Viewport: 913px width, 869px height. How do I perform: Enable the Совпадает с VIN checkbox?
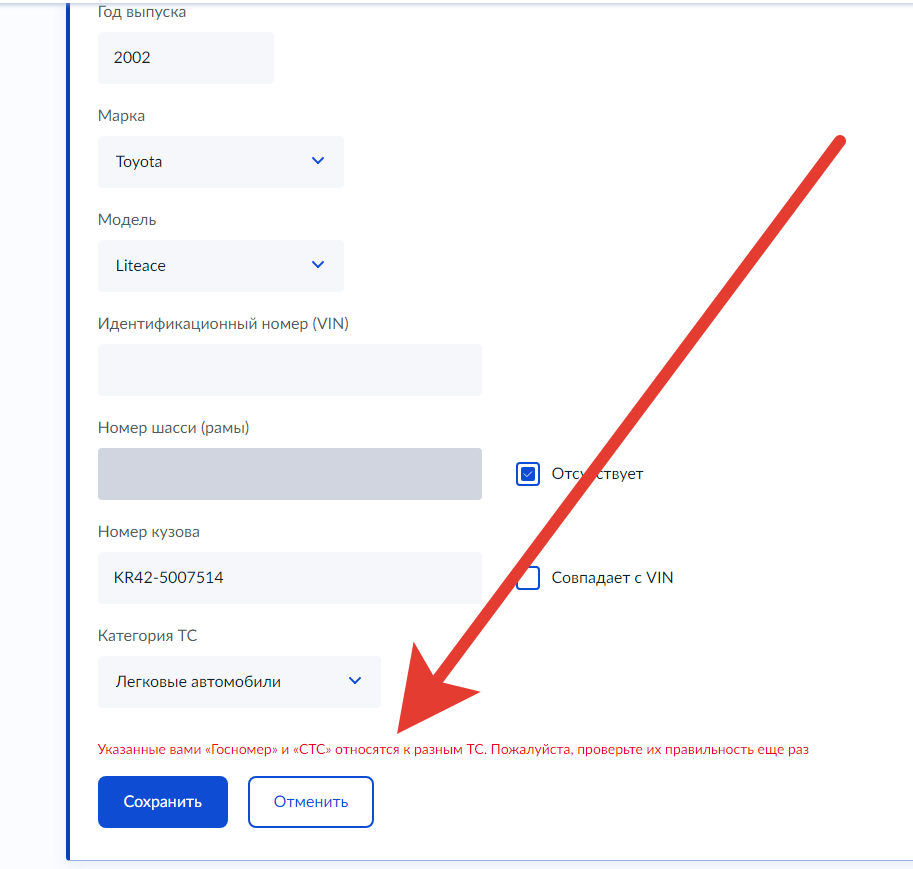pyautogui.click(x=528, y=578)
